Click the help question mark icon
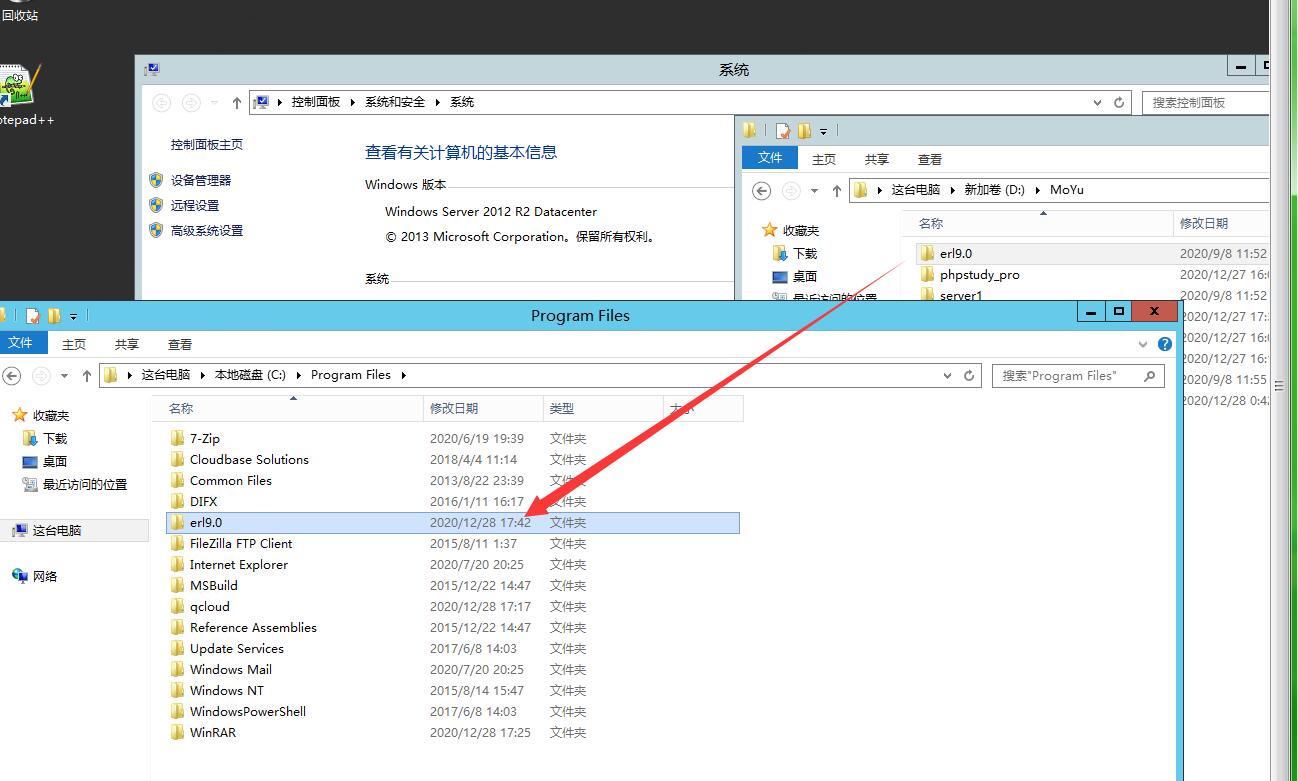This screenshot has width=1298, height=781. 1164,344
